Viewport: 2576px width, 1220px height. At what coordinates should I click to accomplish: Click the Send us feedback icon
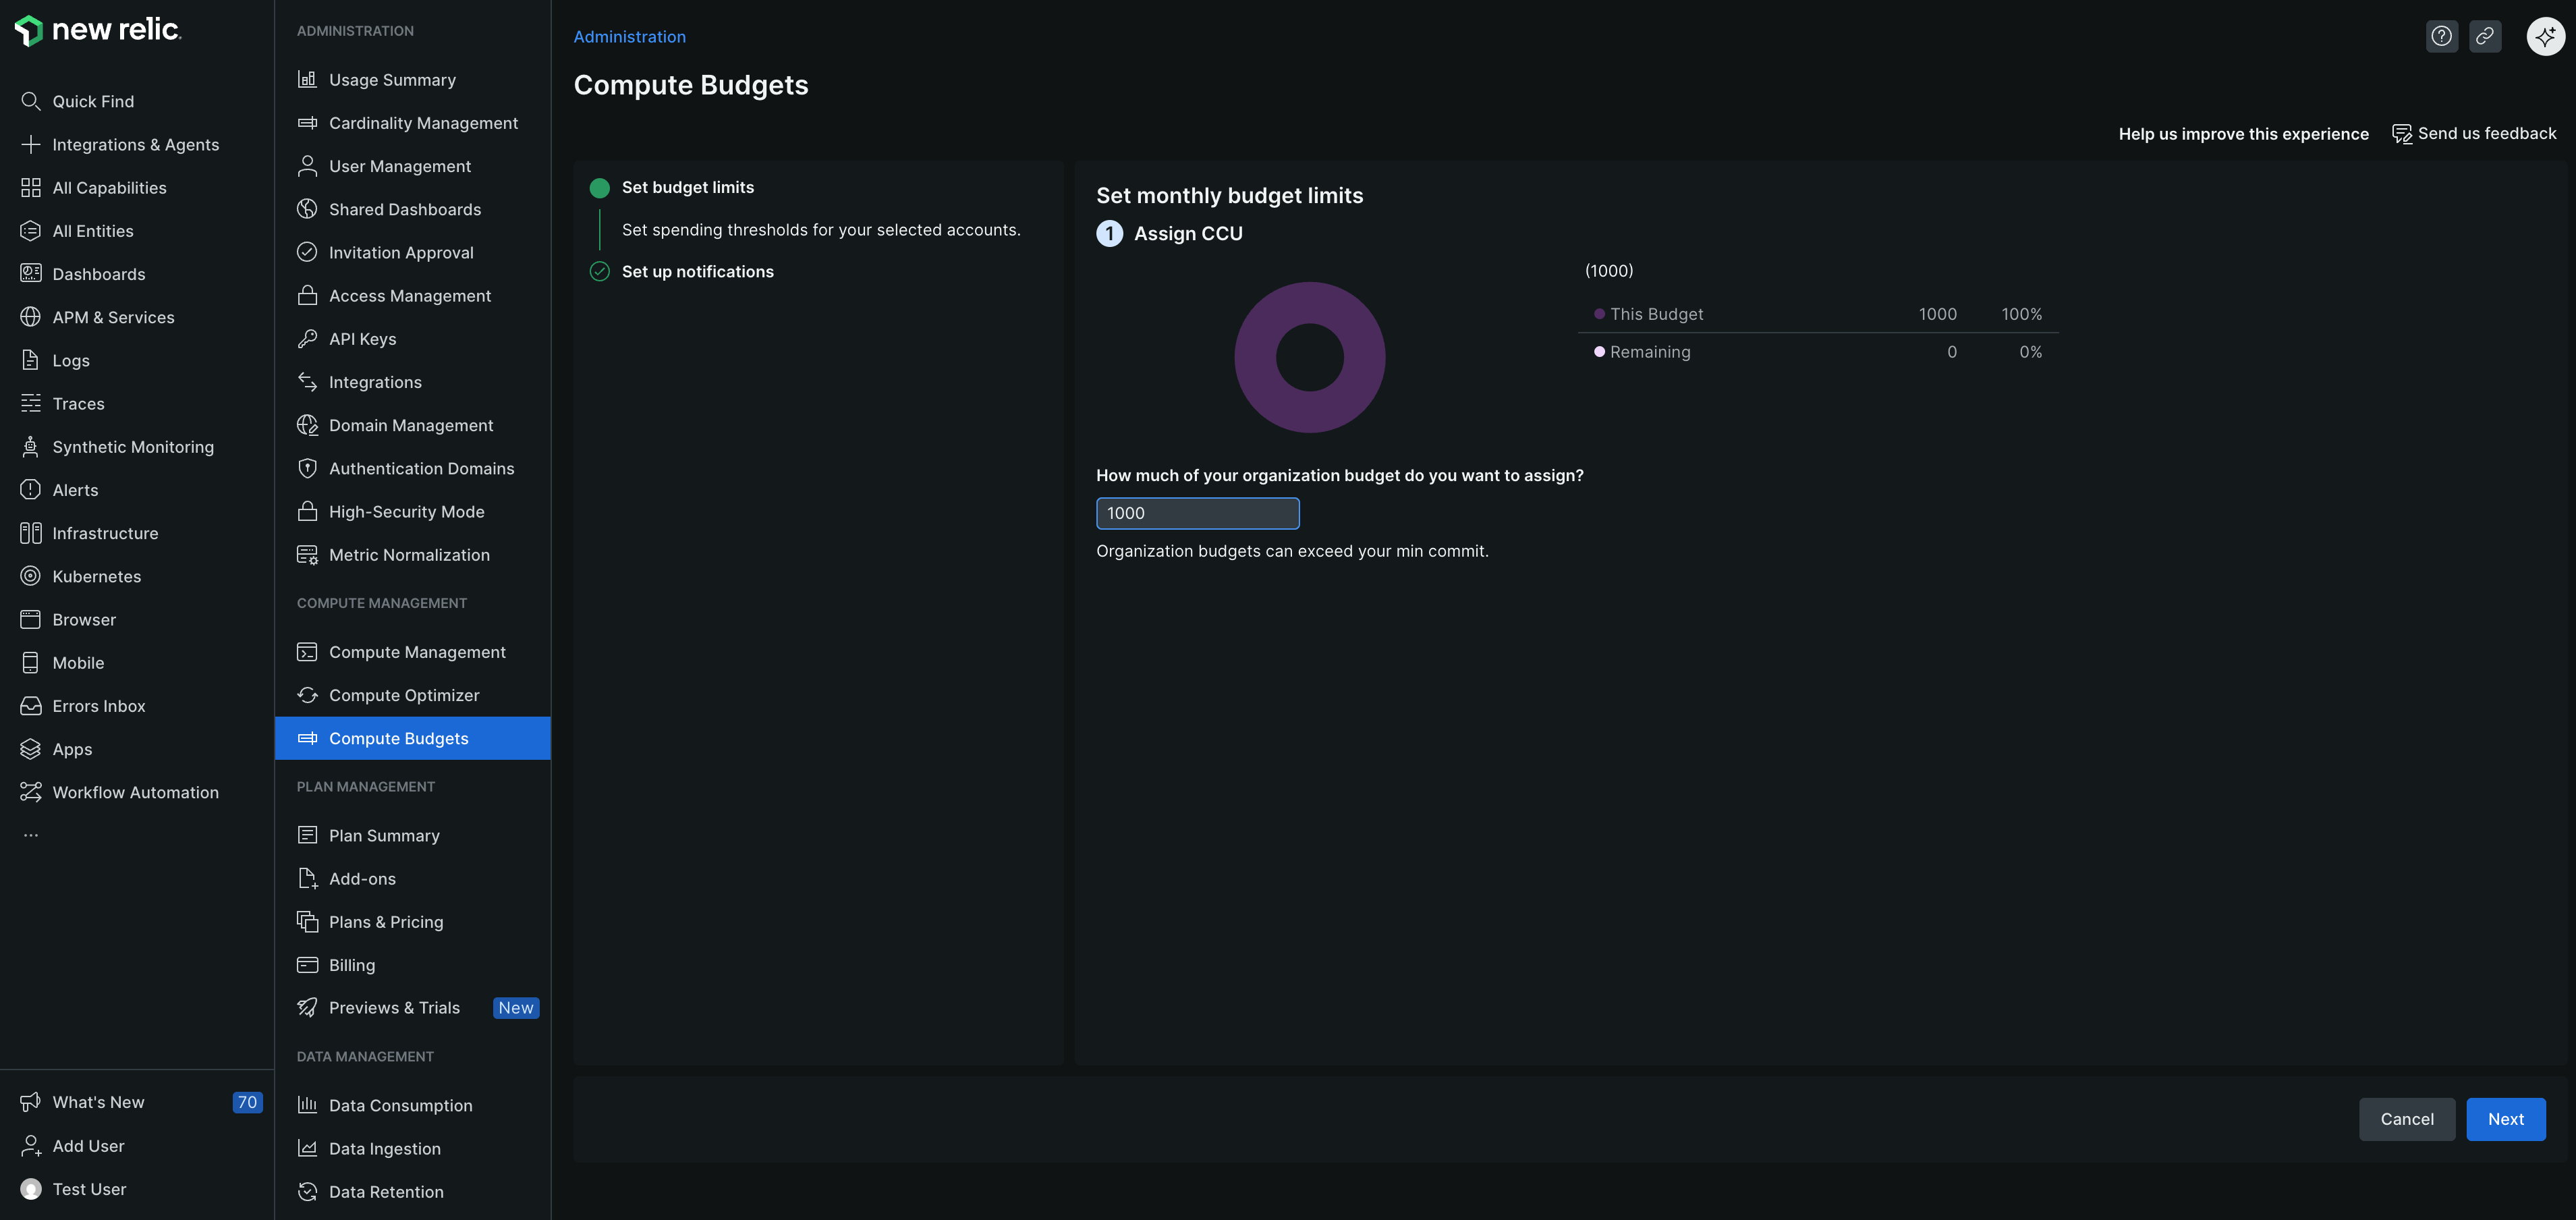2401,134
